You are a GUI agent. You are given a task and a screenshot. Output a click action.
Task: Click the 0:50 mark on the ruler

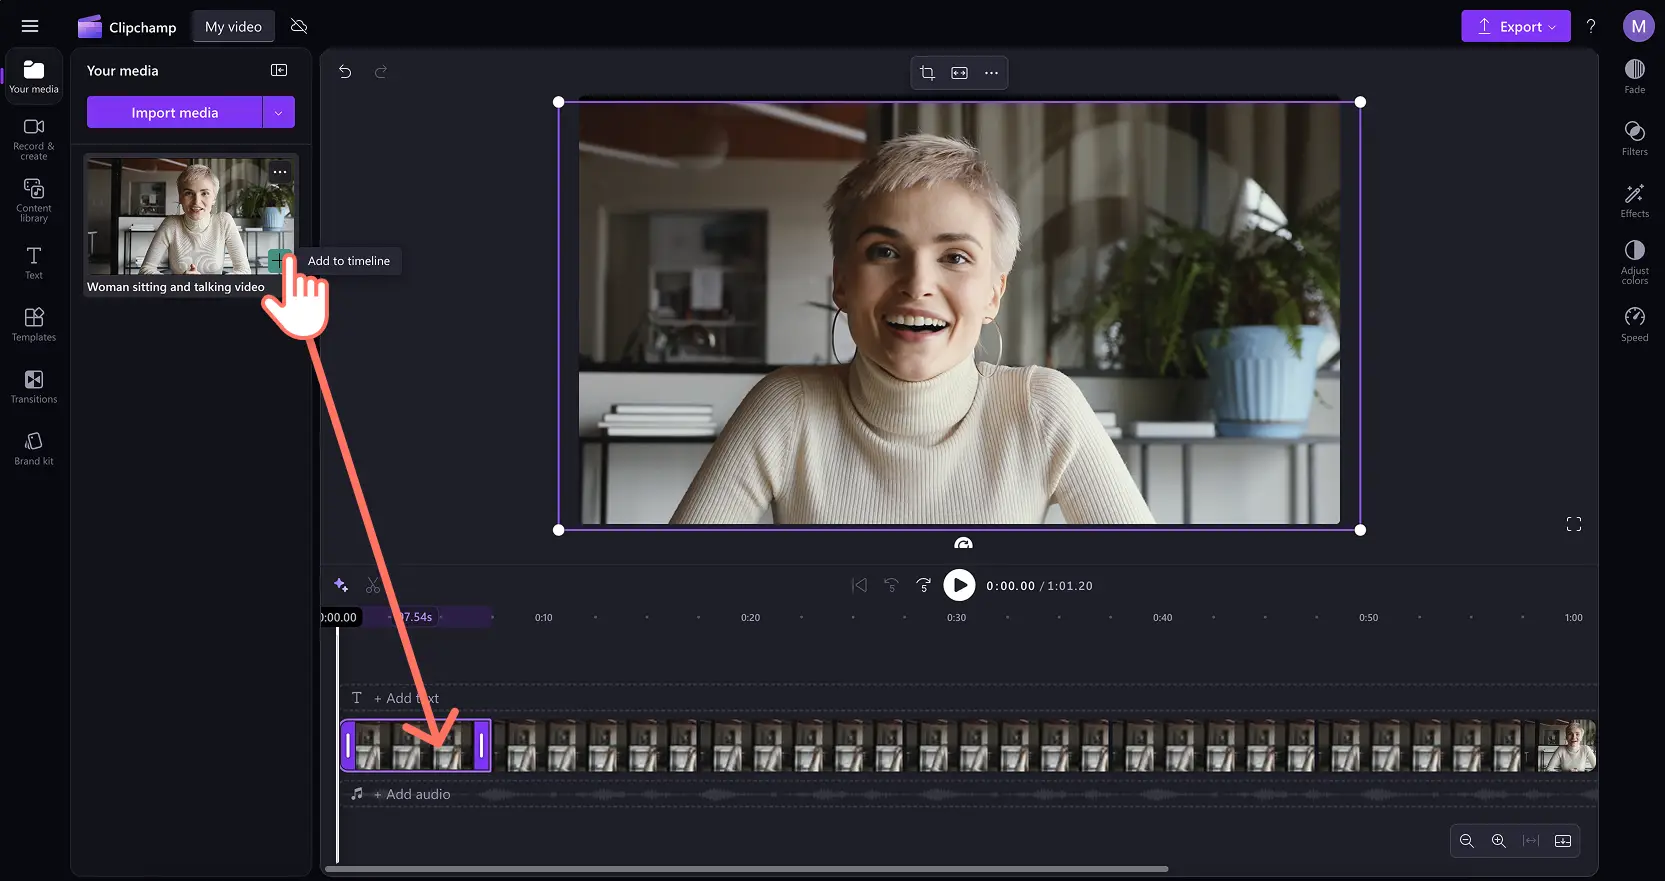tap(1368, 618)
